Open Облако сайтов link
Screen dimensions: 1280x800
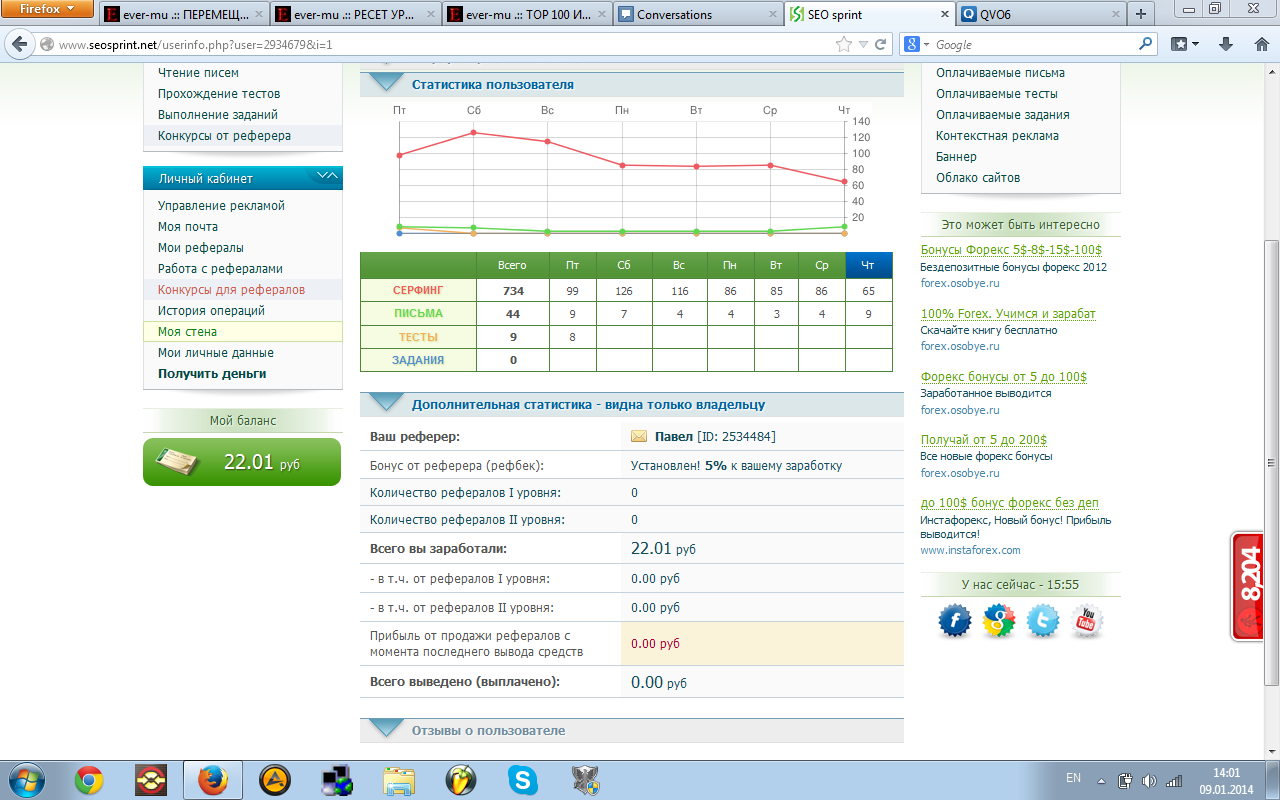tap(978, 177)
